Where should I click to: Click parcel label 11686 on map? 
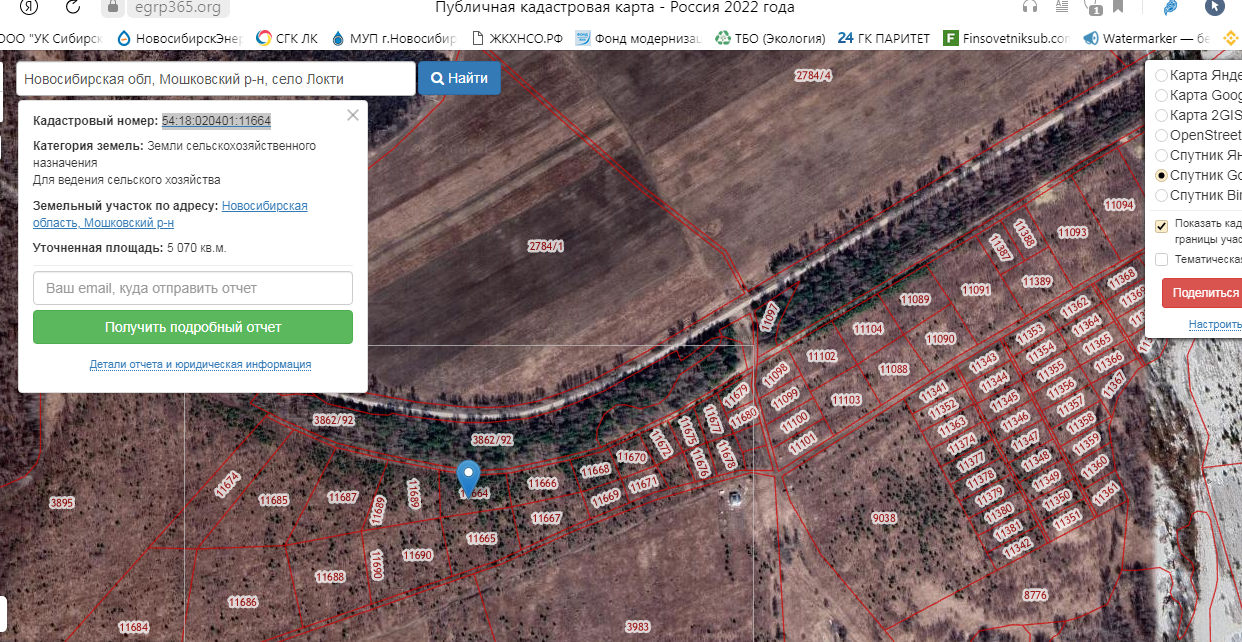coord(242,602)
